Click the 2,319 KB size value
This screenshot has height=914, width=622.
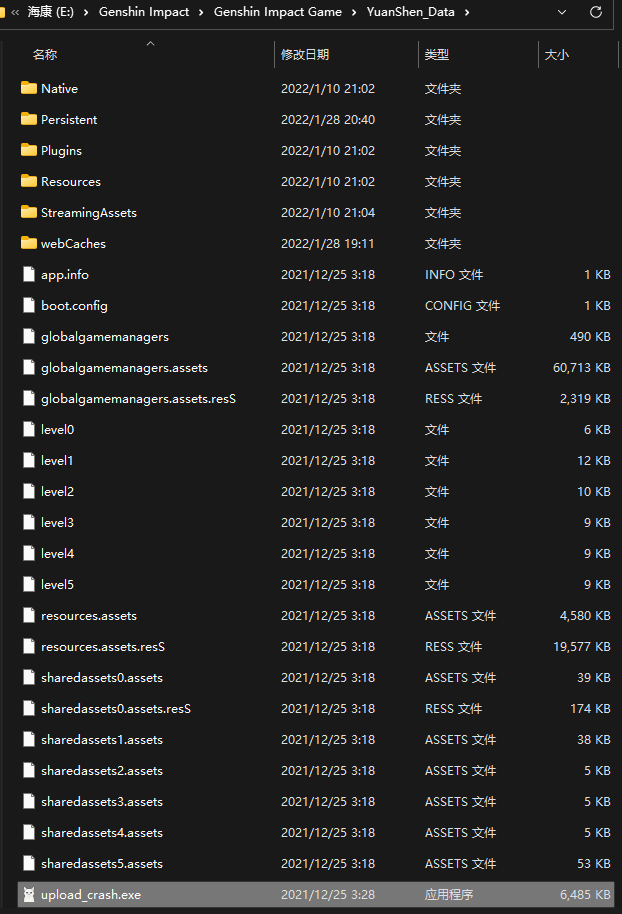pyautogui.click(x=585, y=398)
